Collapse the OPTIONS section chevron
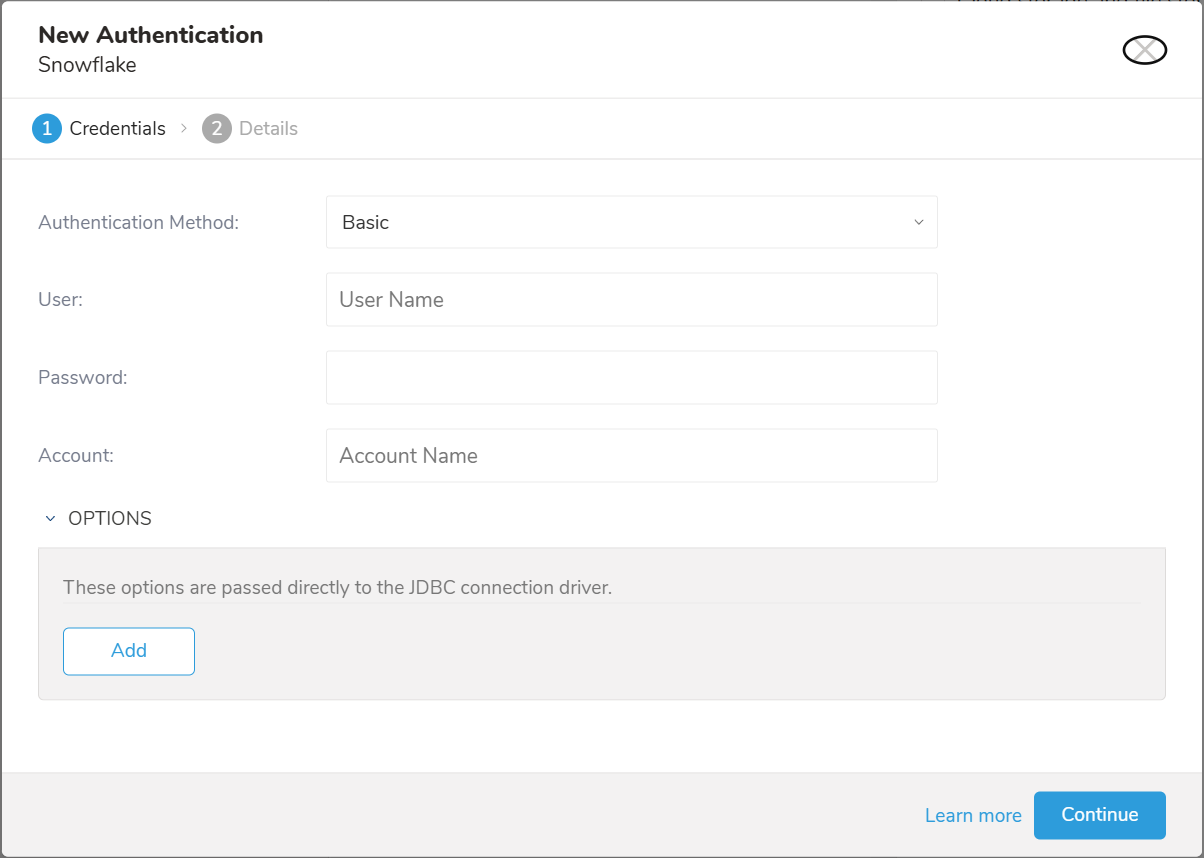The image size is (1204, 858). tap(50, 519)
